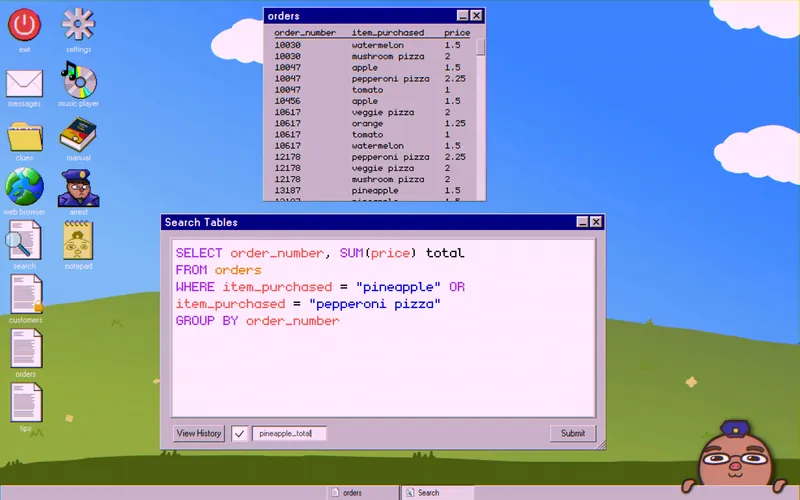
Task: Click the SELECT keyword in the query
Action: (199, 253)
